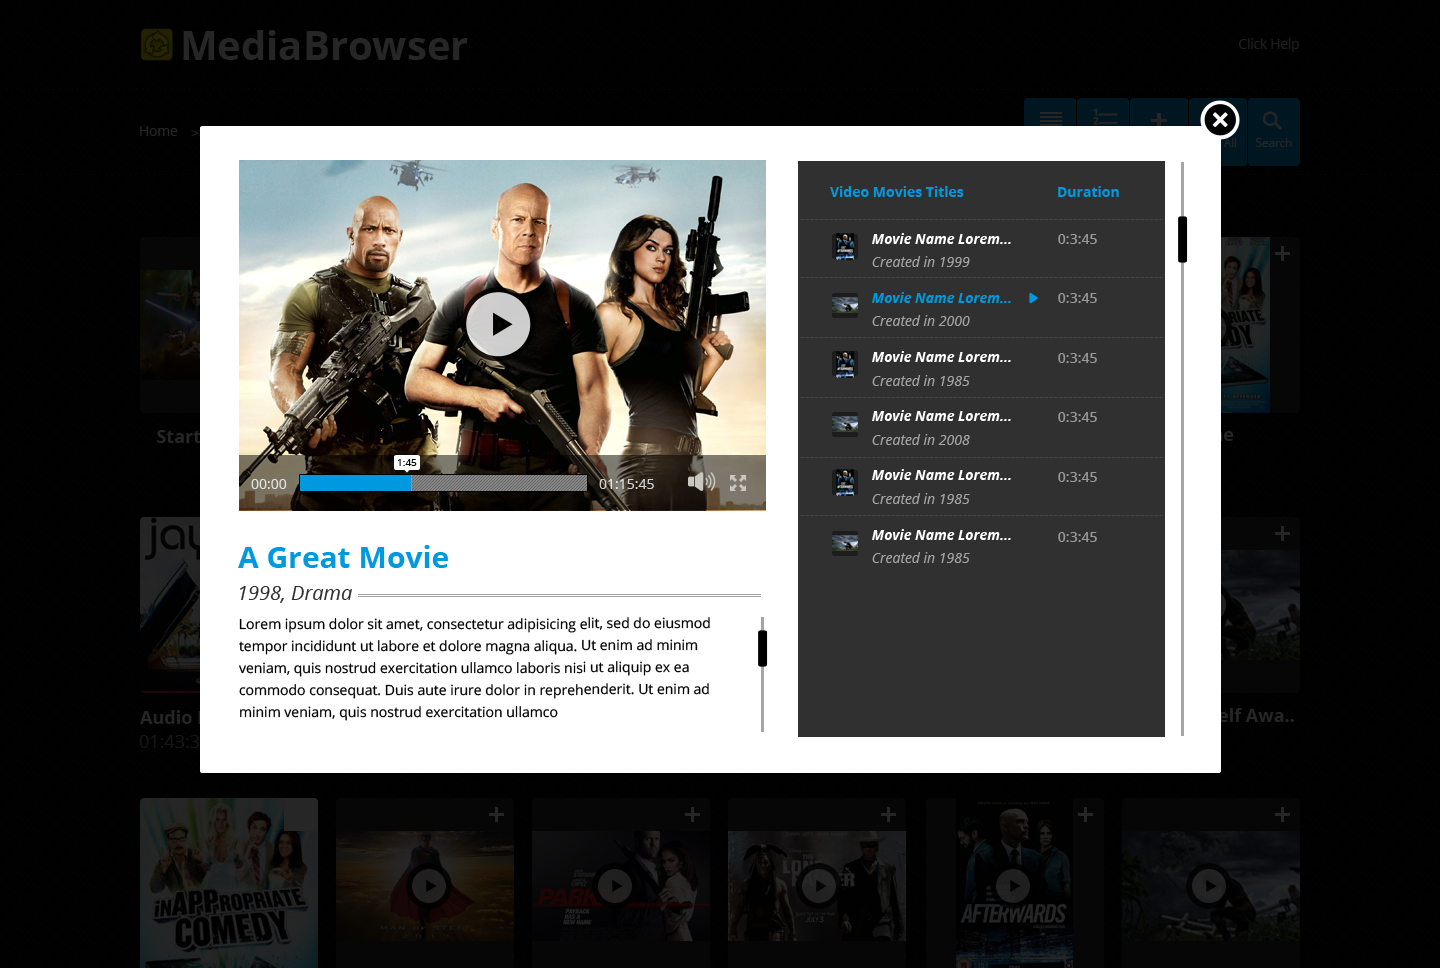Grab the playlist scrollbar handle
Screen dimensions: 1440x968
pyautogui.click(x=1182, y=239)
